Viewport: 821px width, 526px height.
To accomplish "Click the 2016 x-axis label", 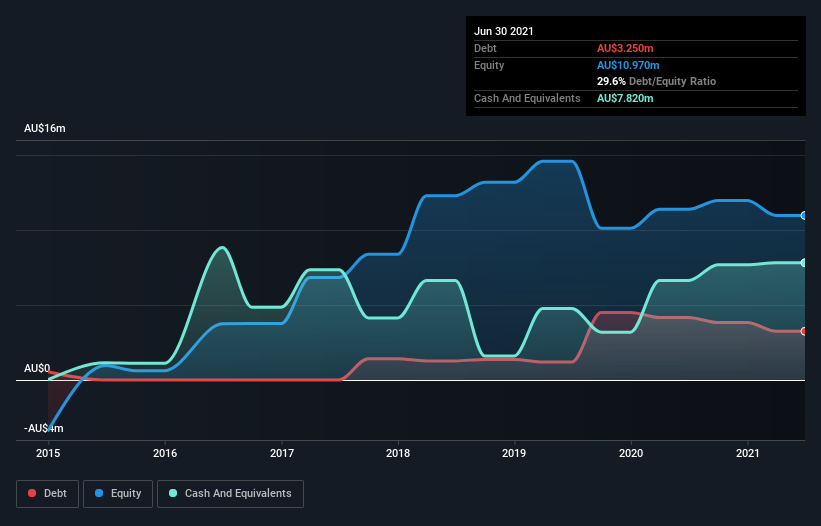I will (x=165, y=453).
